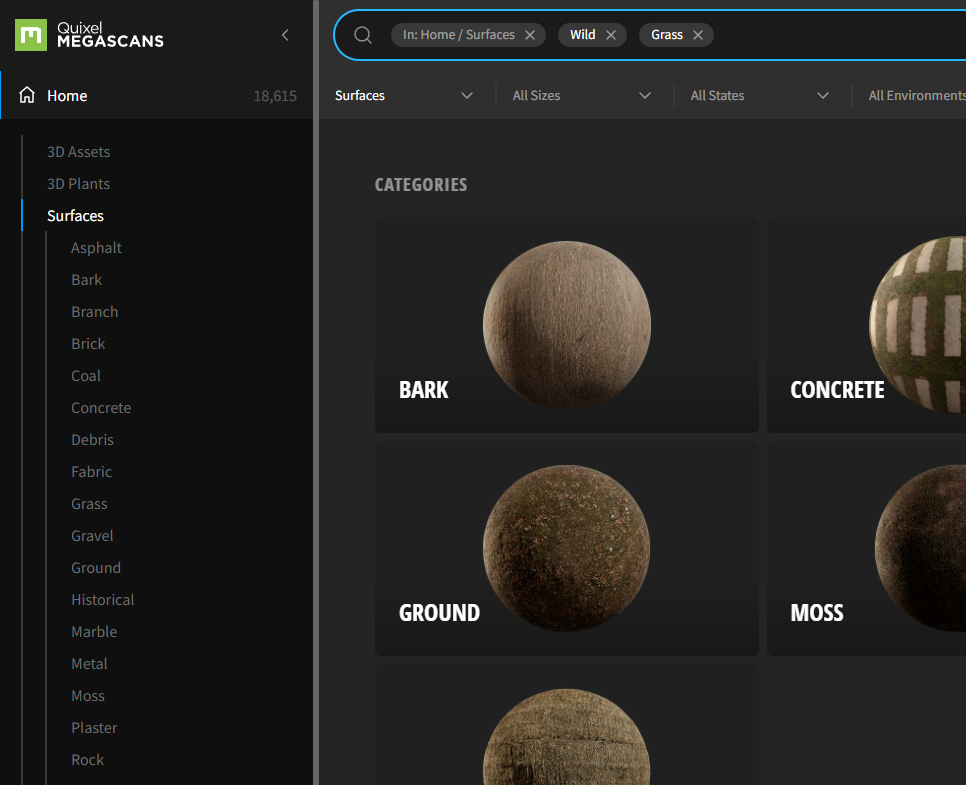This screenshot has width=966, height=785.
Task: Remove the 'In: Home / Surfaces' filter chip
Action: coord(530,35)
